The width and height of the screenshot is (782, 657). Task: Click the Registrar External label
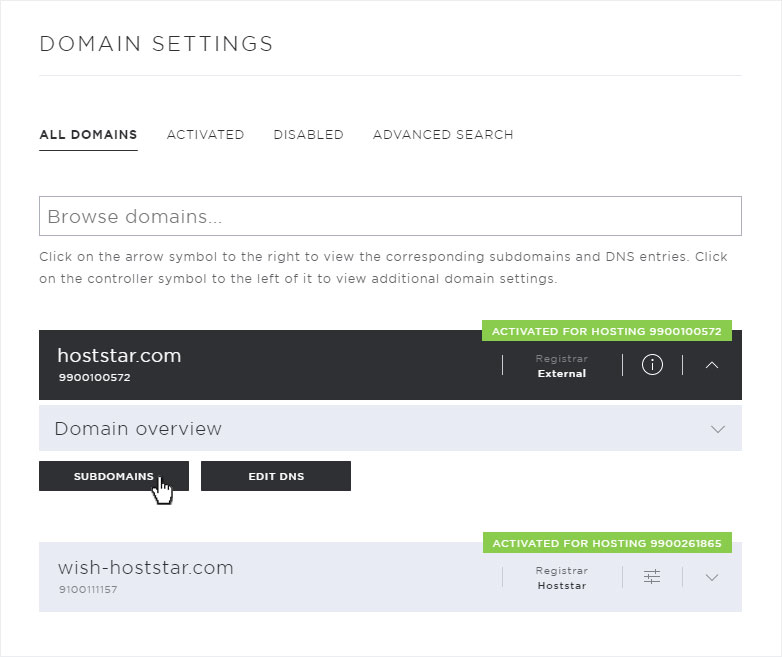pyautogui.click(x=562, y=366)
